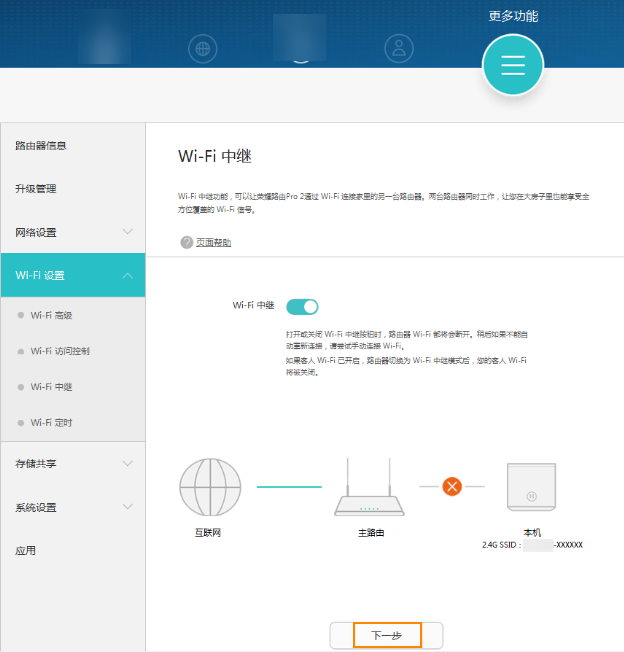624x652 pixels.
Task: Open the Wi-Fi 定时 submenu item
Action: pyautogui.click(x=51, y=423)
